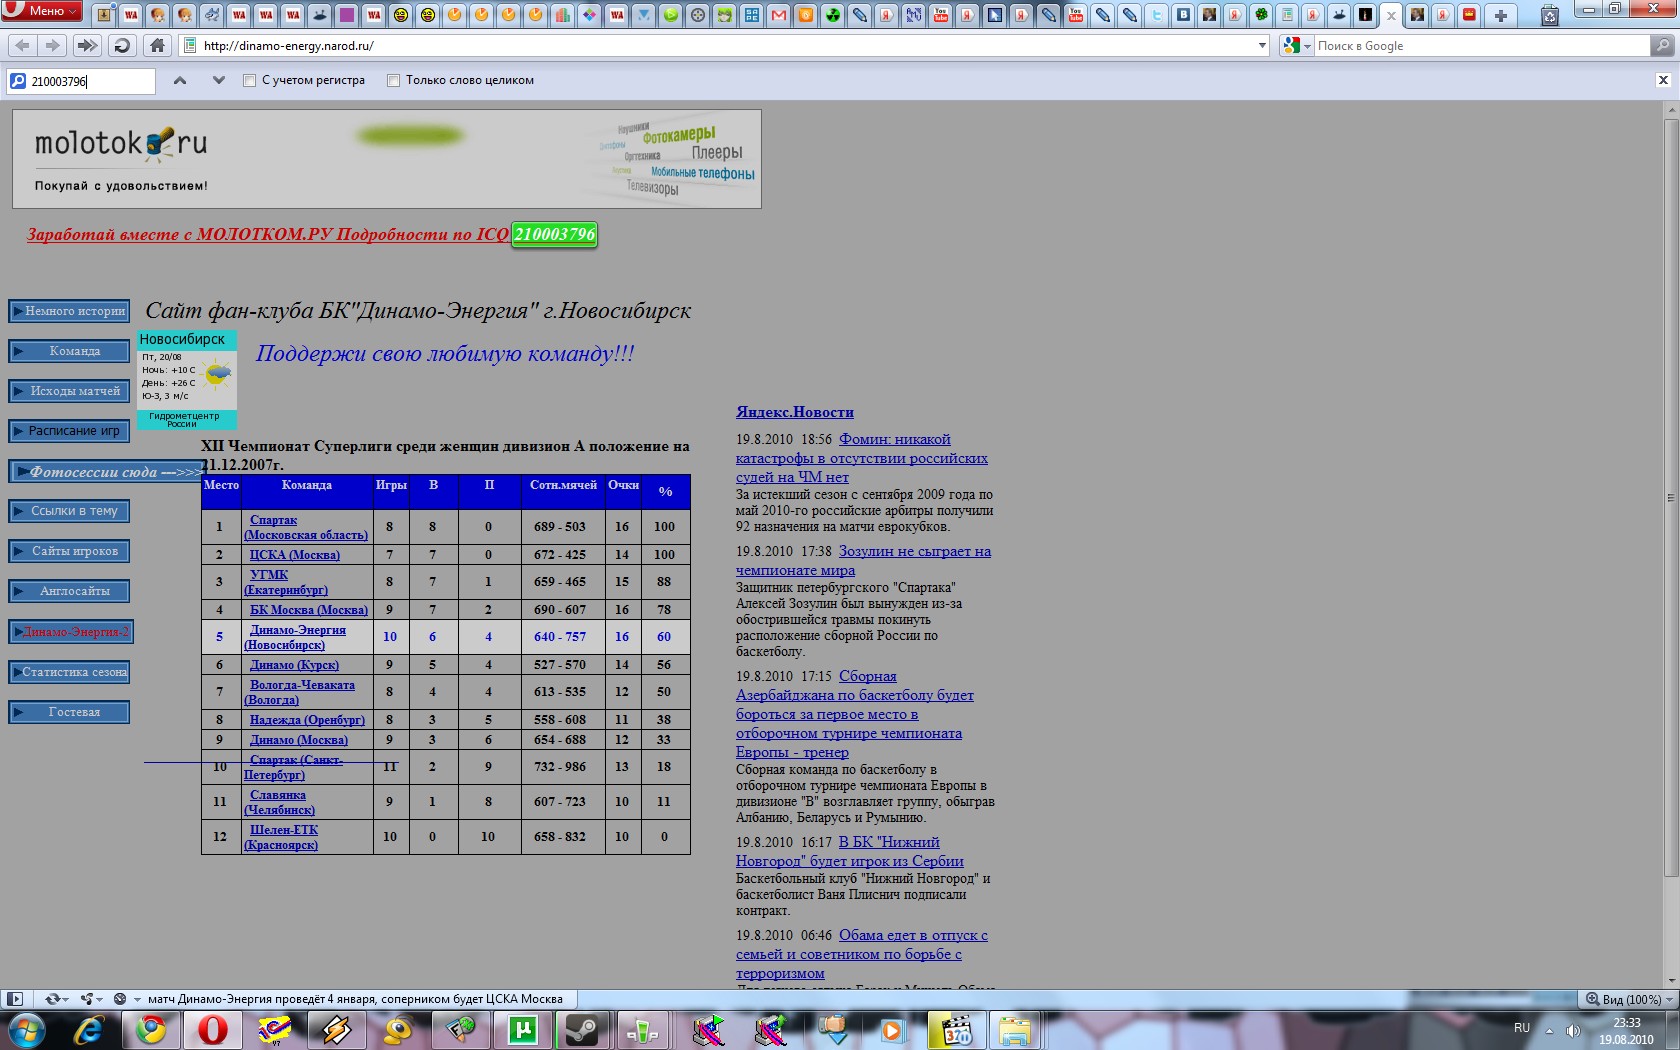Viewport: 1680px width, 1050px height.
Task: Click 'ЦСКА (Москва)' team link
Action: click(x=295, y=555)
